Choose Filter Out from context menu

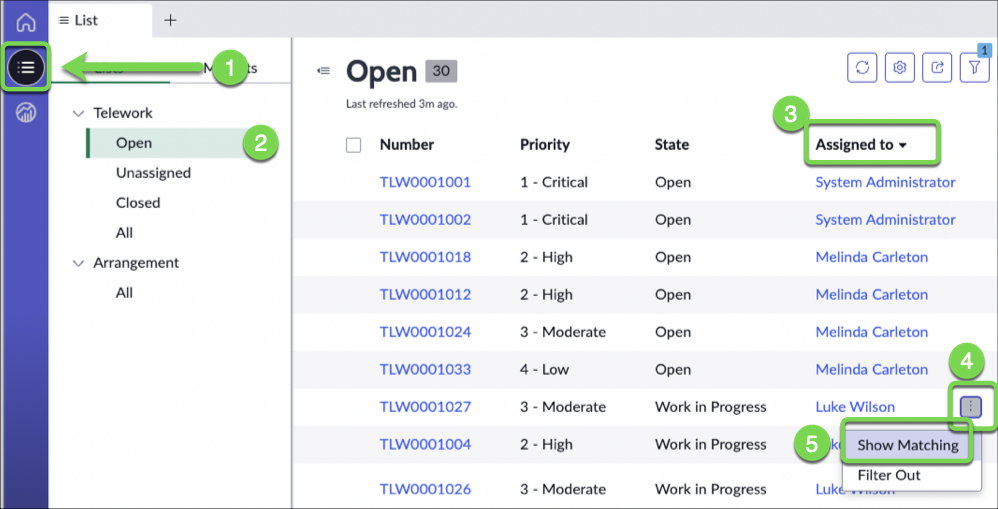coord(888,475)
